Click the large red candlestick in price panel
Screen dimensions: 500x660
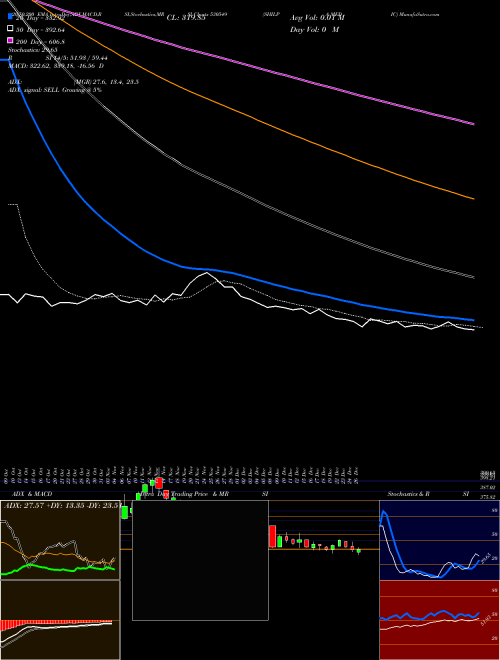point(272,536)
